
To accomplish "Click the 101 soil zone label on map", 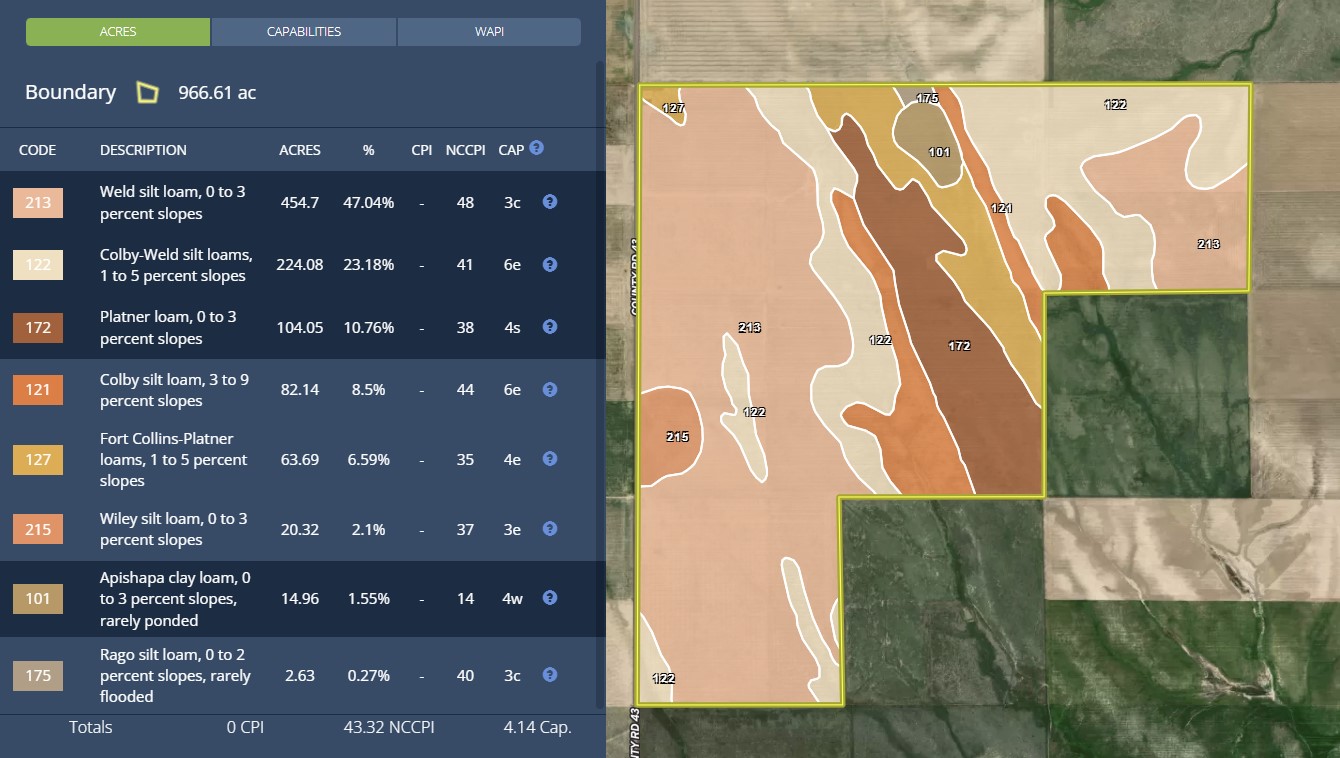I will [939, 152].
